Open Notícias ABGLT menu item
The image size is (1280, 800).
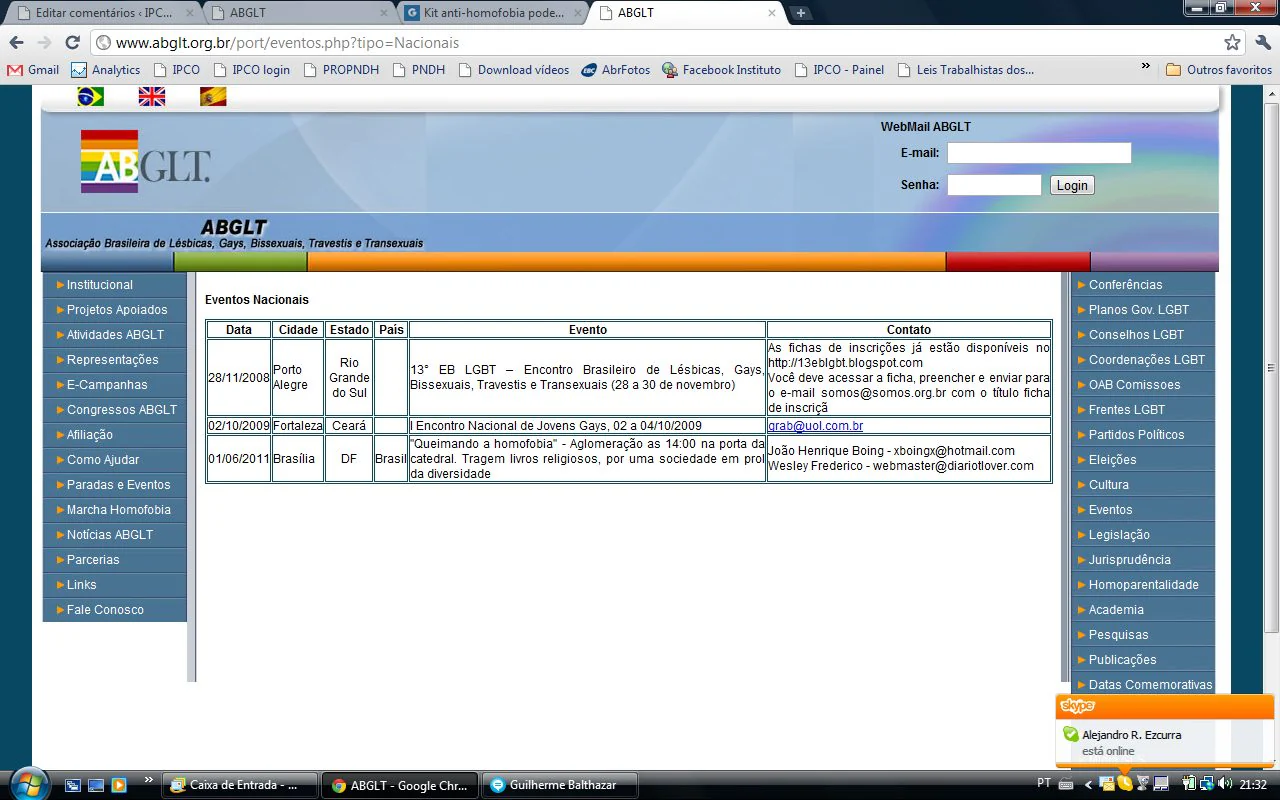tap(114, 535)
